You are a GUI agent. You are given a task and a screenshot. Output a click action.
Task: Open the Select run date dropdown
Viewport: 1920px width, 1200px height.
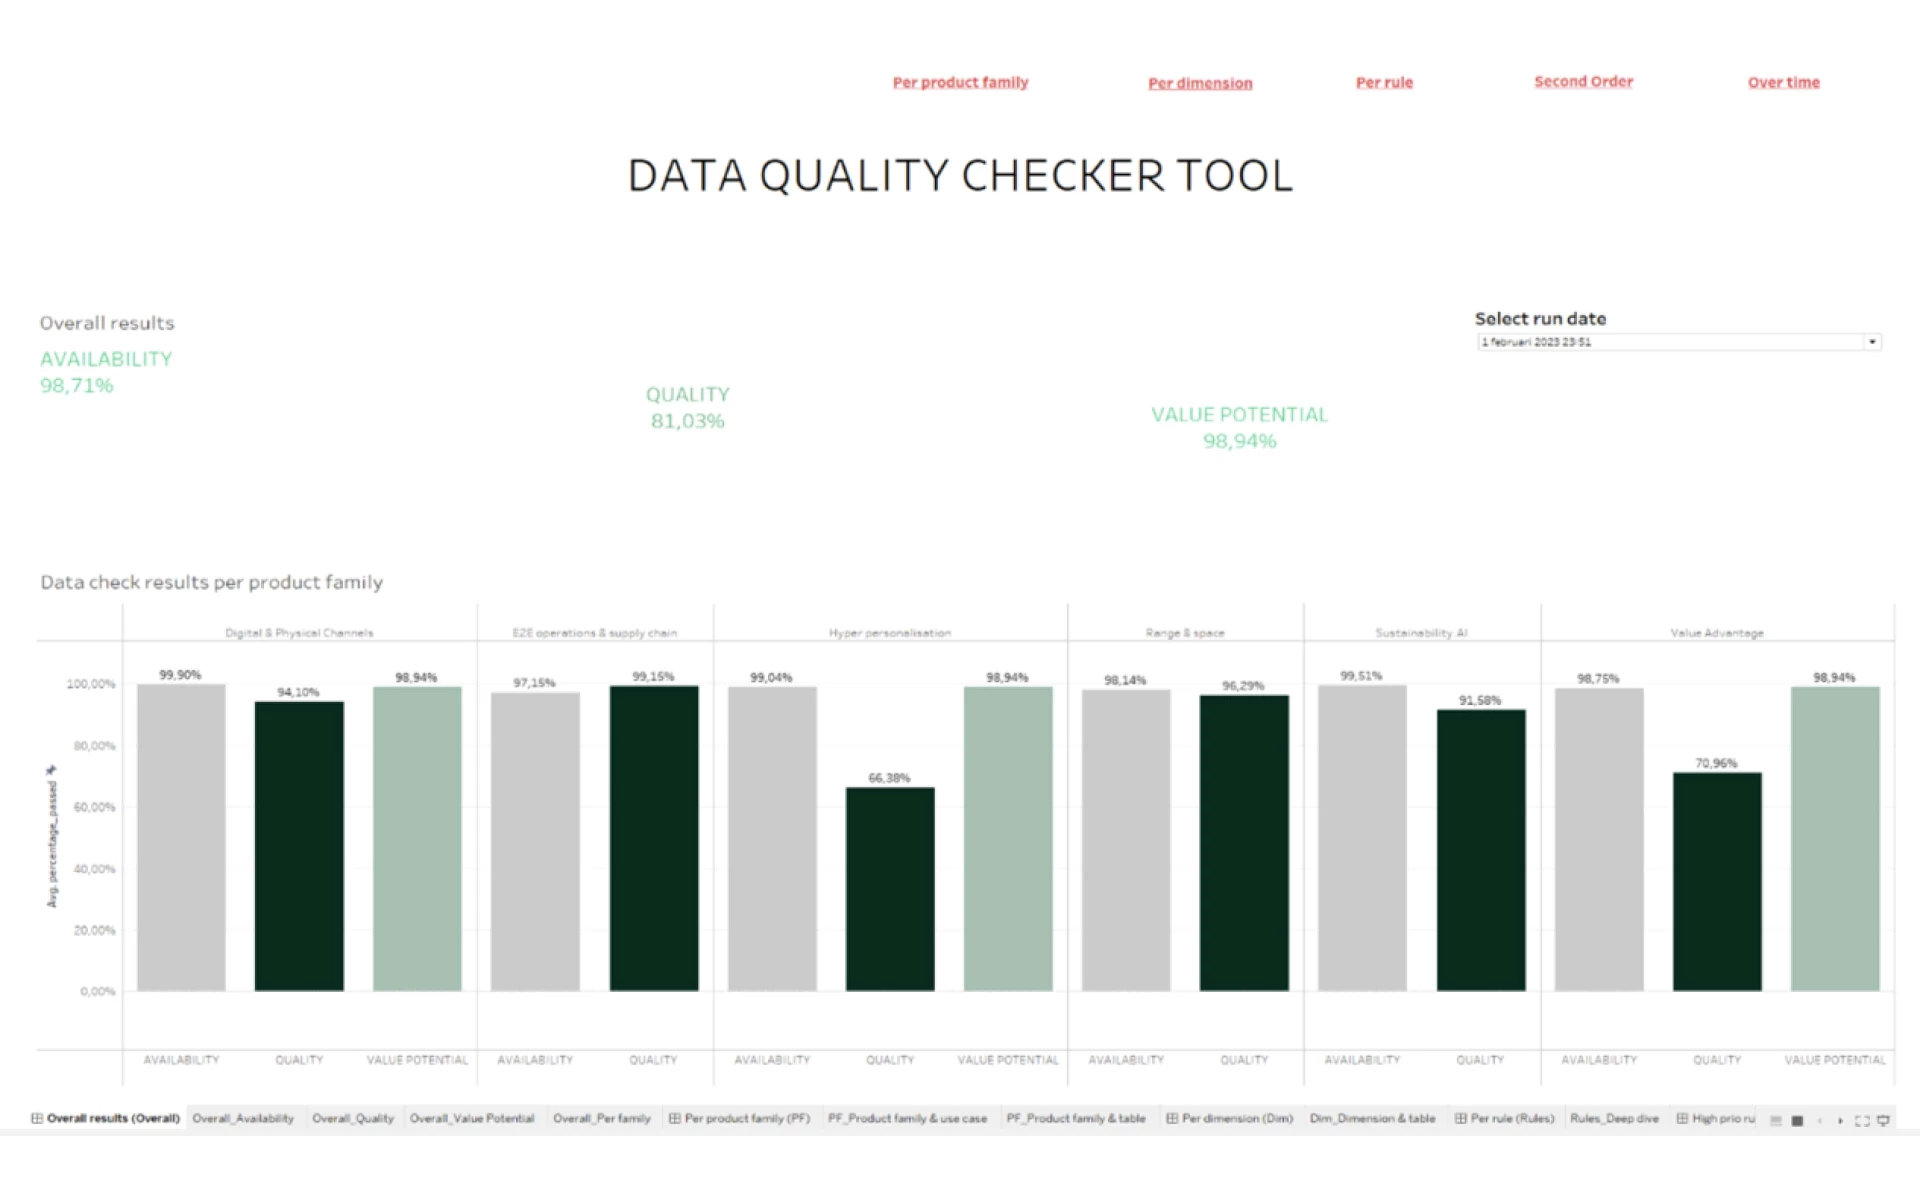[1679, 342]
